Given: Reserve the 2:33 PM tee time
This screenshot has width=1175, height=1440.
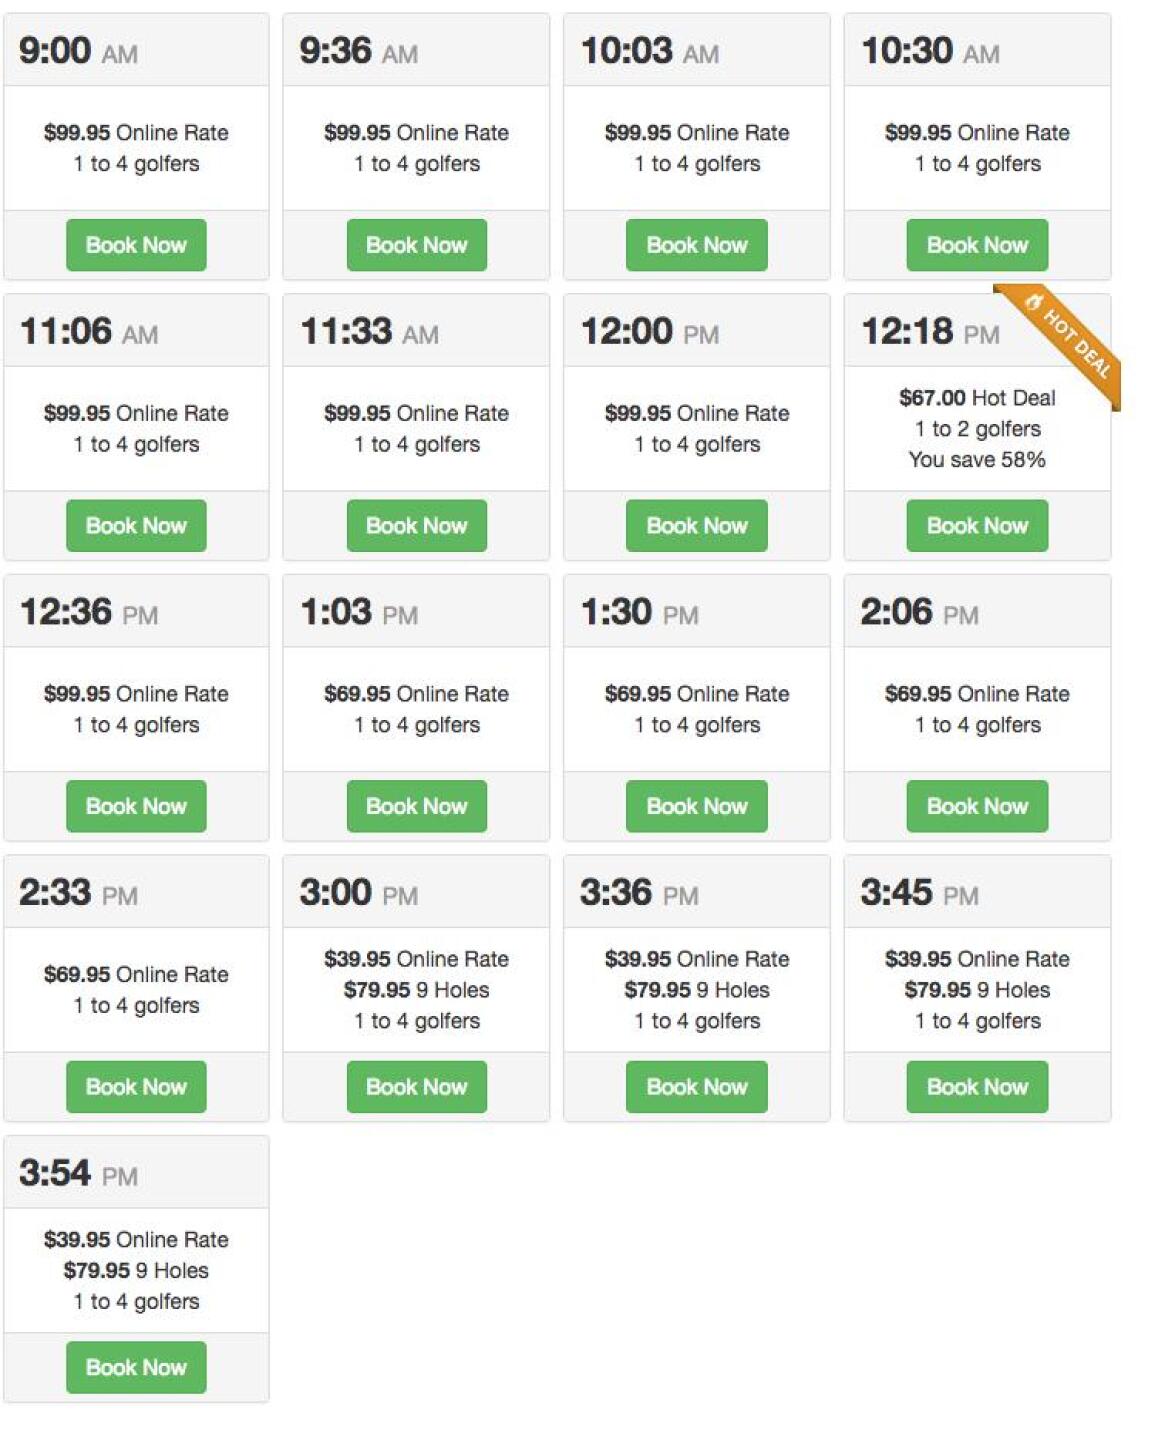Looking at the screenshot, I should click(136, 1087).
